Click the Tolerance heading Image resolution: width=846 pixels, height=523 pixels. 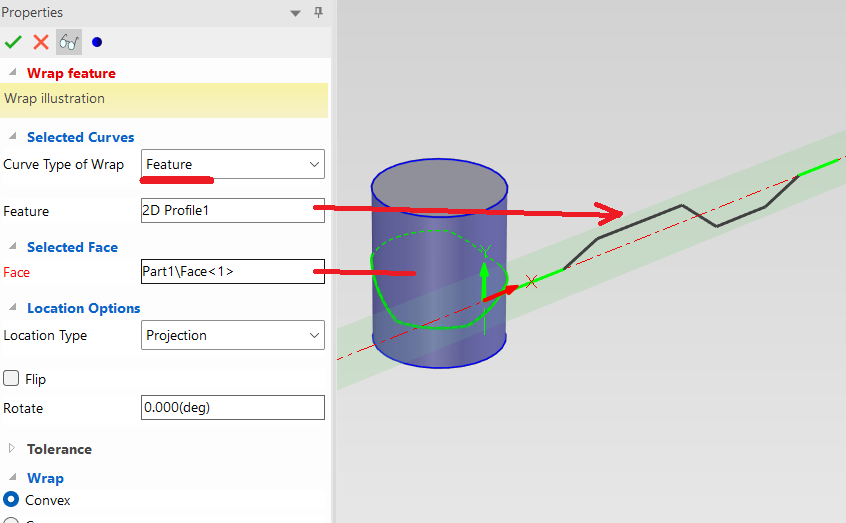pyautogui.click(x=59, y=449)
